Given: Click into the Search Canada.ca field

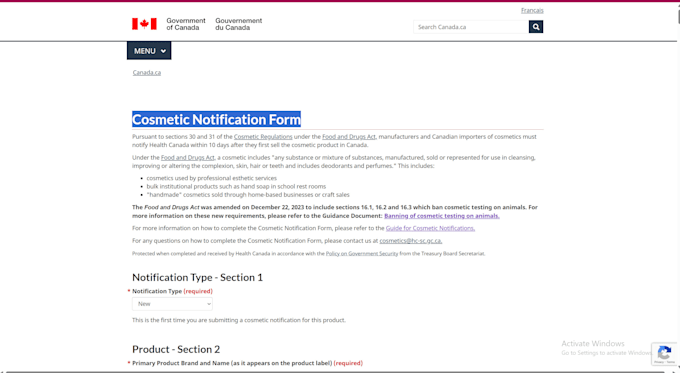Looking at the screenshot, I should (x=471, y=27).
